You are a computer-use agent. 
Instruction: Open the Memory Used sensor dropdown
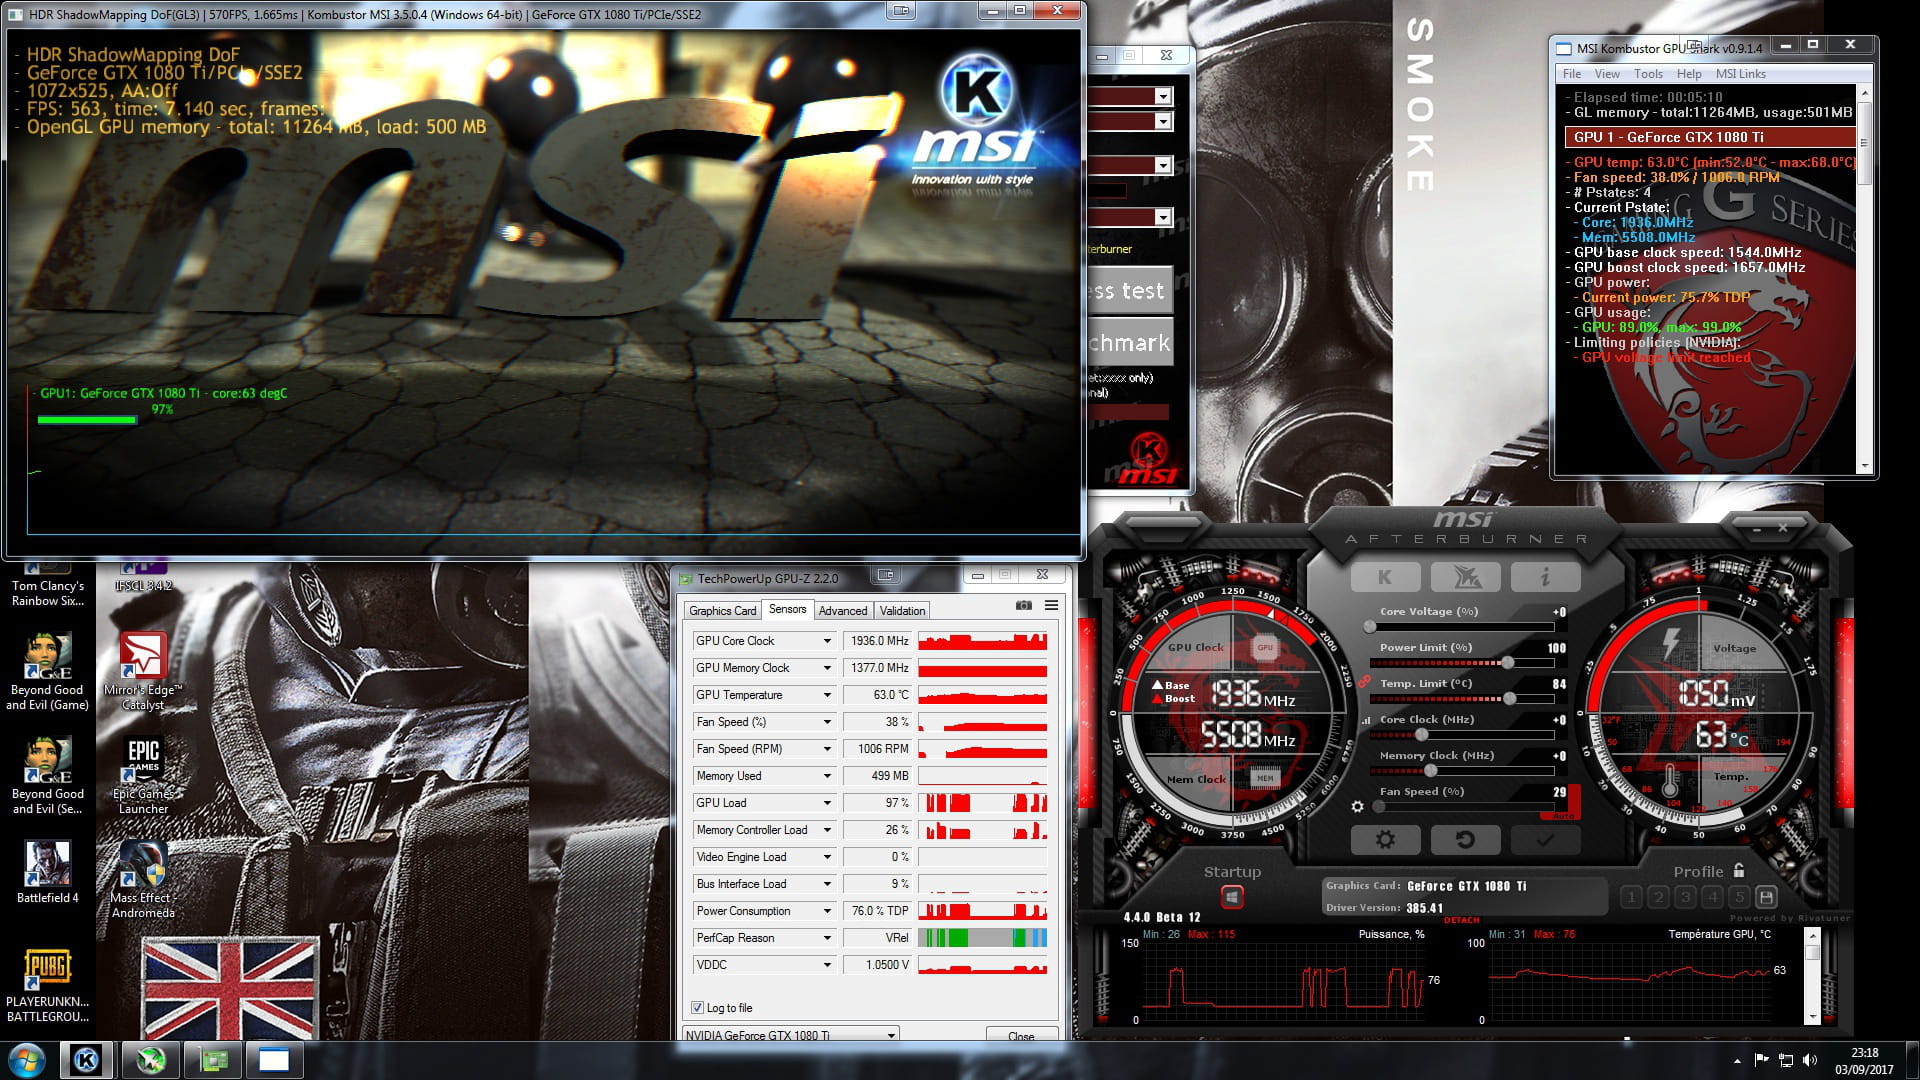827,776
